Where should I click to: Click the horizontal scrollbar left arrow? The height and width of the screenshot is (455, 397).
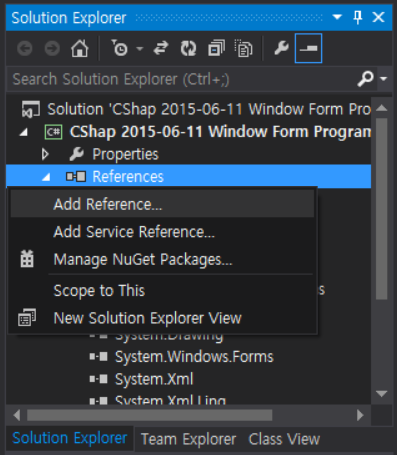16,415
